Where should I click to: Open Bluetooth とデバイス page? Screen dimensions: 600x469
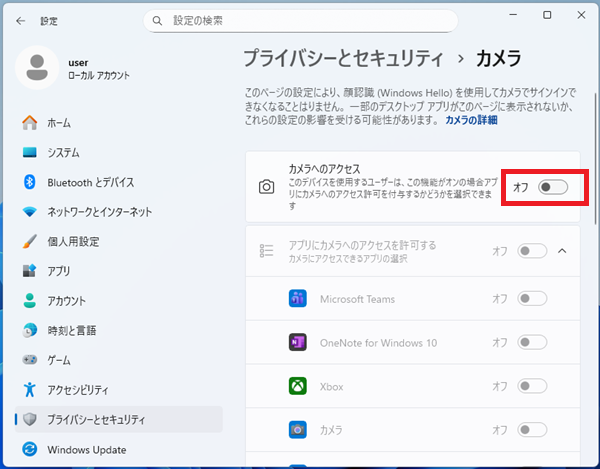119,182
